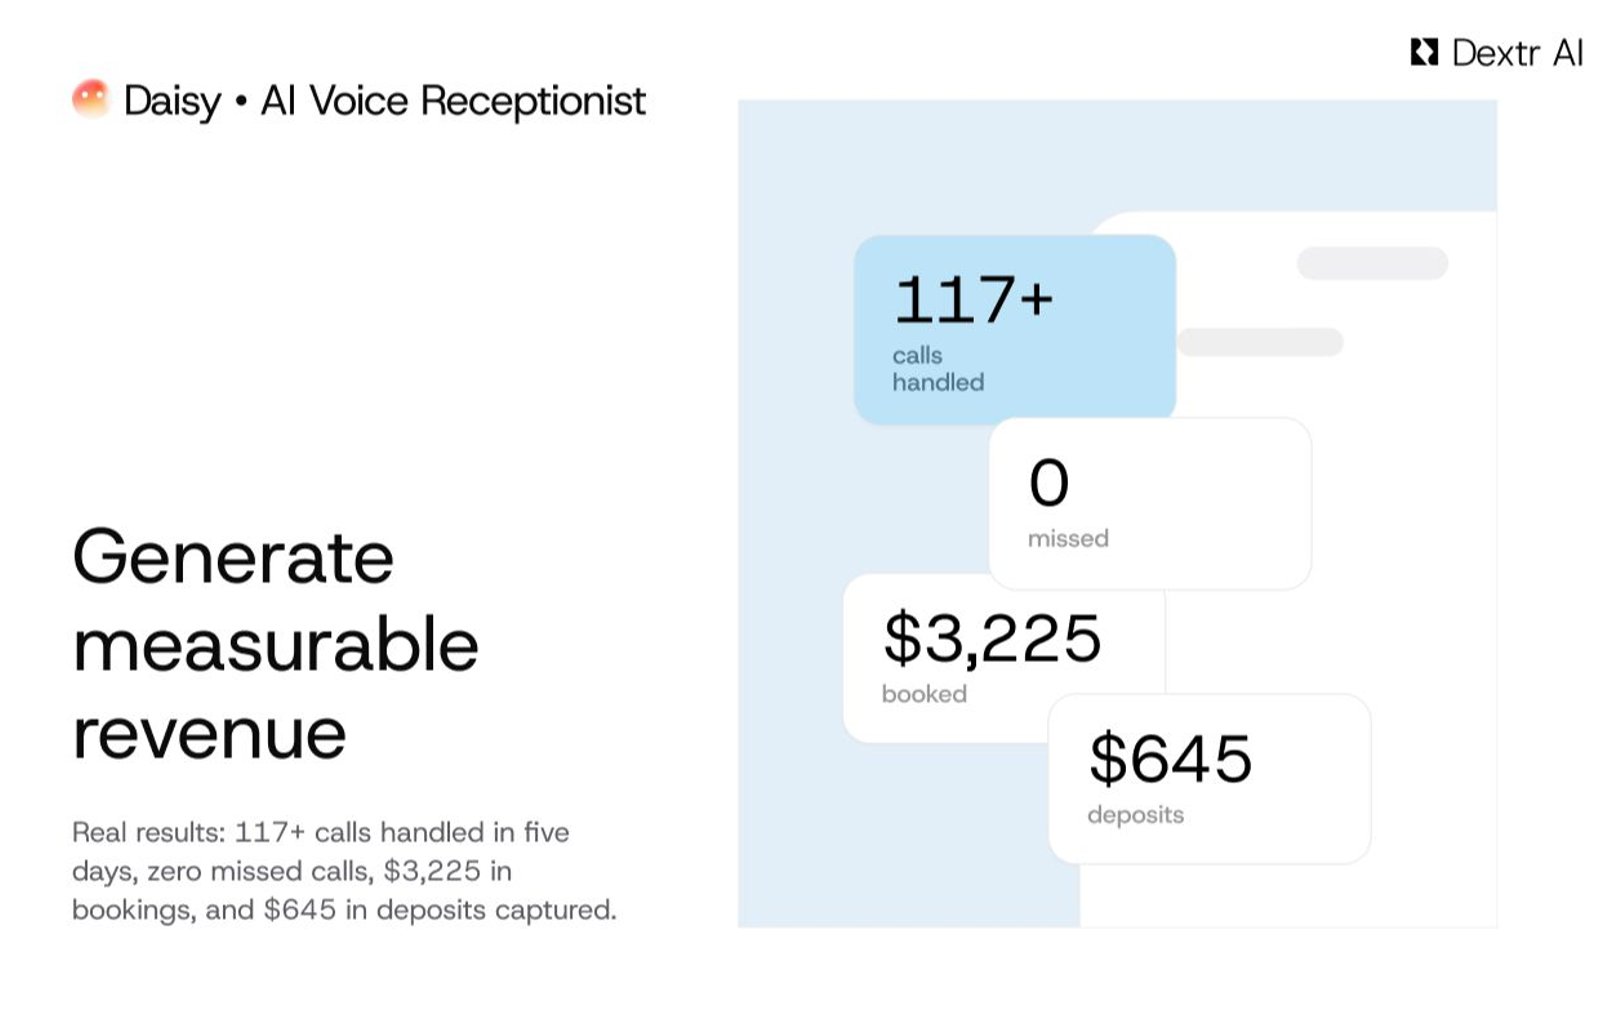1600x1032 pixels.
Task: Click the zero missed number
Action: (1049, 483)
